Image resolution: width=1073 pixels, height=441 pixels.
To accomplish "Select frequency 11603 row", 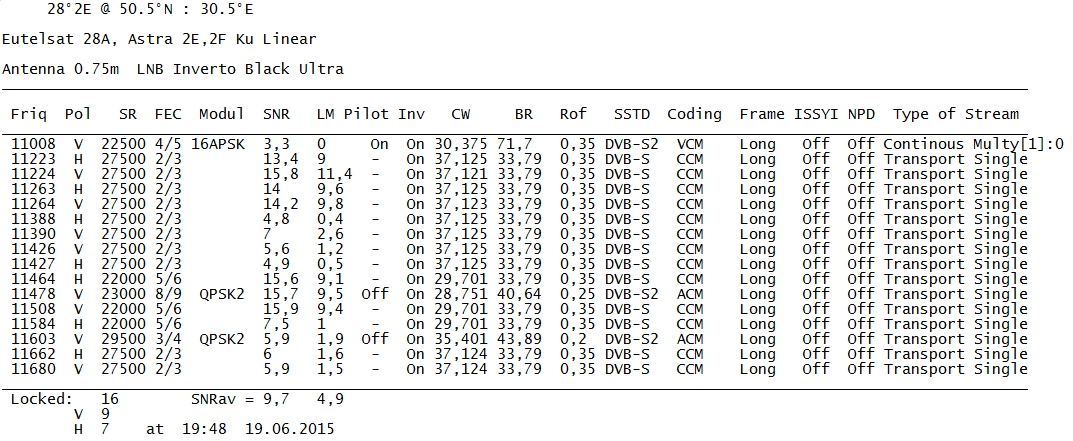I will tap(519, 339).
